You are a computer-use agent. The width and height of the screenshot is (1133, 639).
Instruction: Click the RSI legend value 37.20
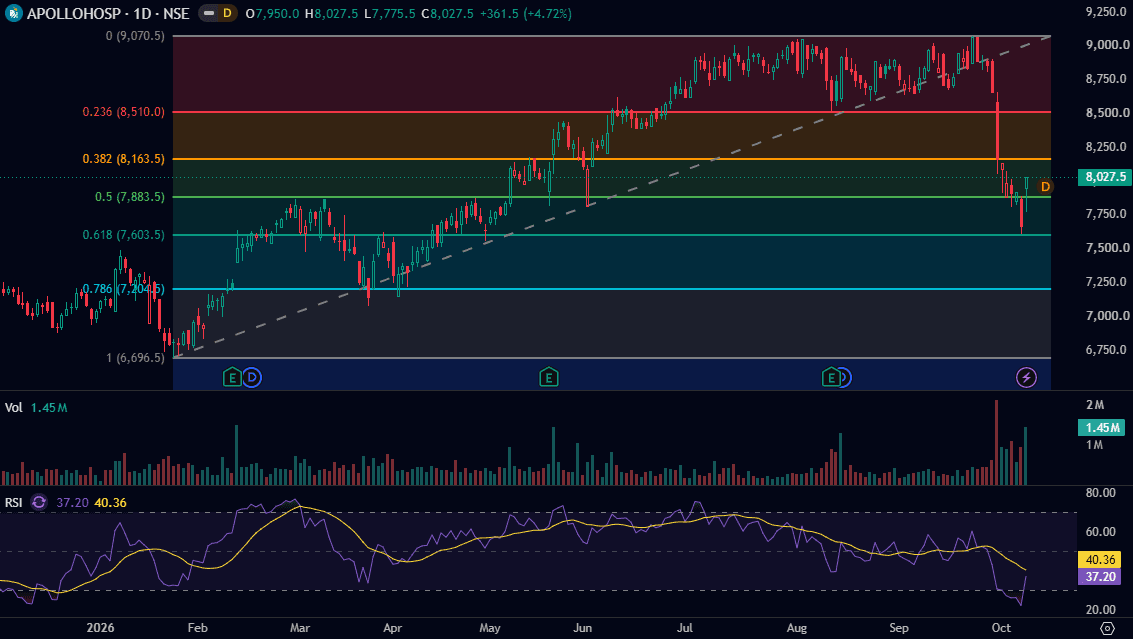(x=72, y=502)
